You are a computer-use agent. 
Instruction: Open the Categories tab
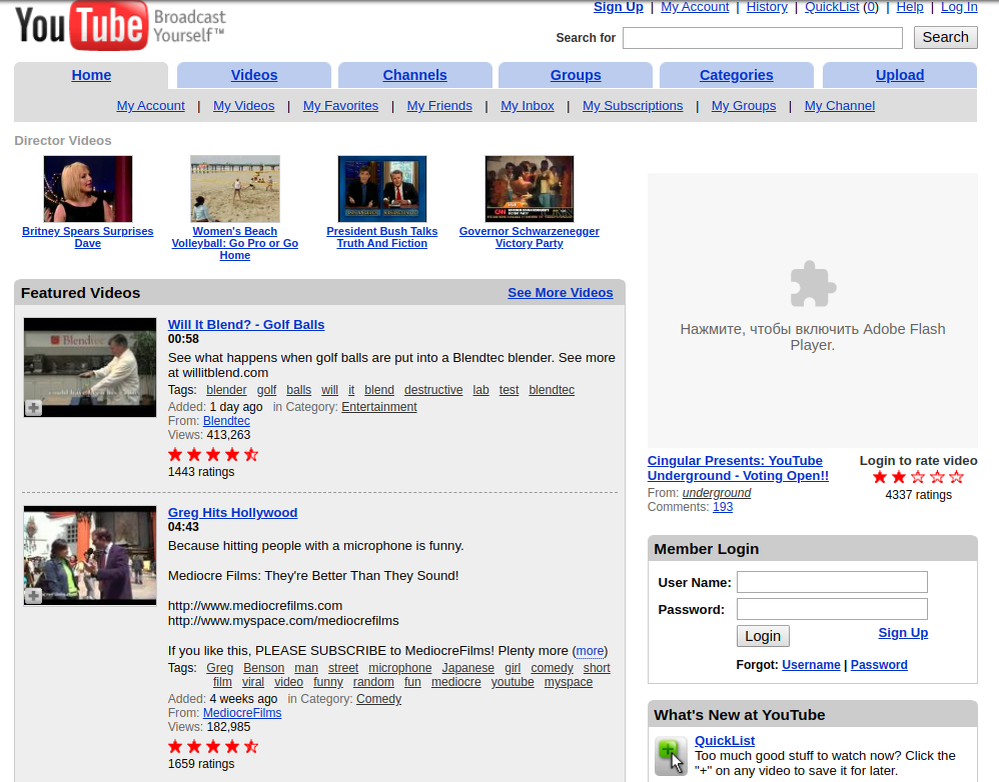pos(737,75)
